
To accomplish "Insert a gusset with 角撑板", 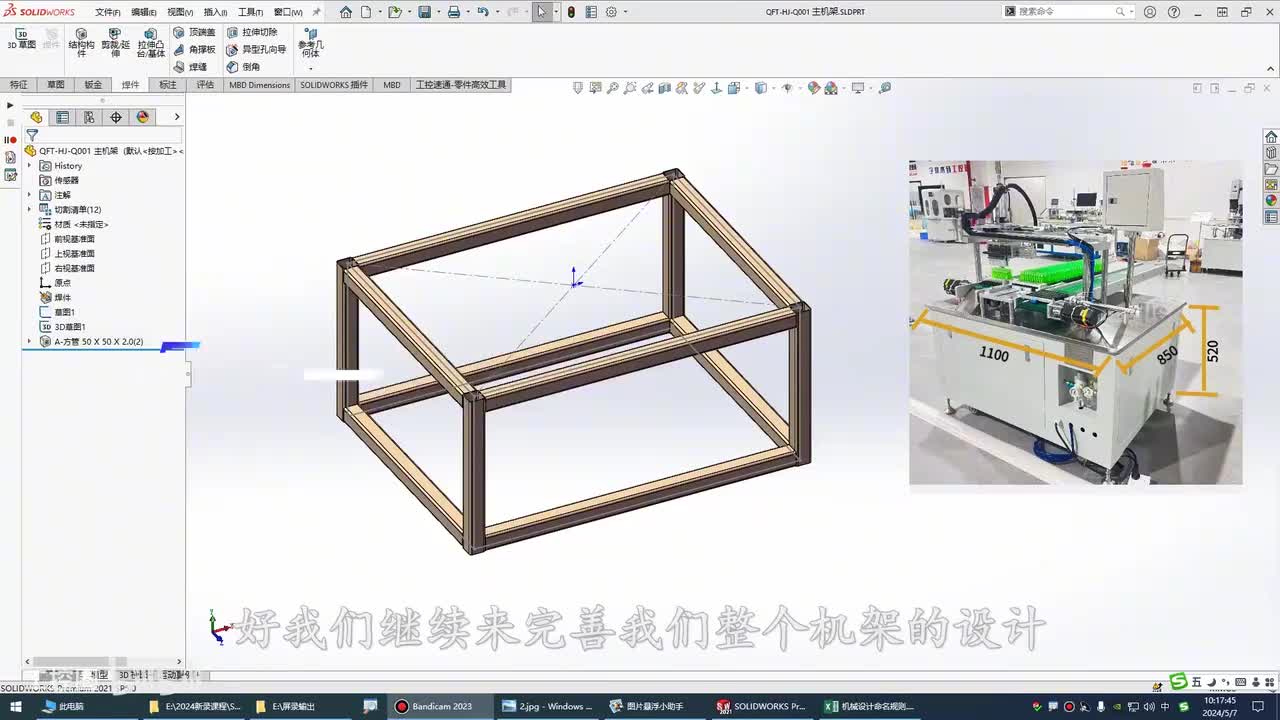I will point(194,50).
